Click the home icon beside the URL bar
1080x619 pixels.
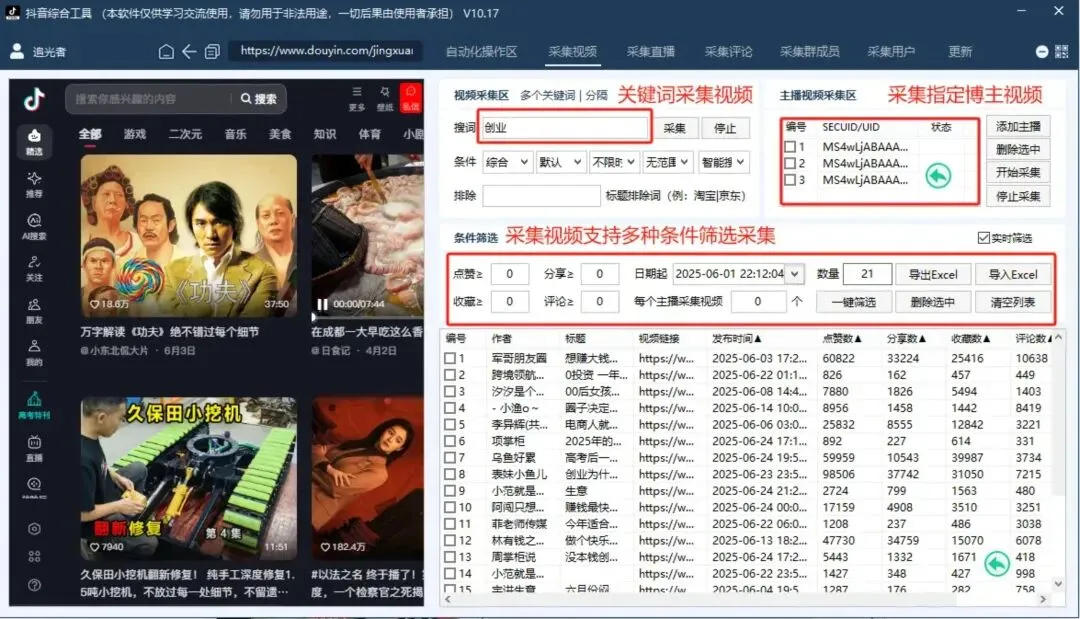click(166, 52)
